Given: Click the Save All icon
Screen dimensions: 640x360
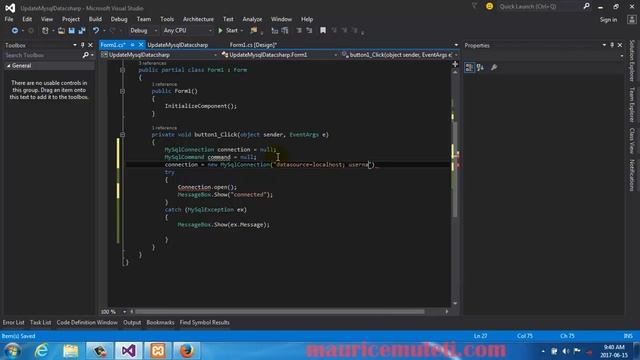Looking at the screenshot, I should 82,31.
